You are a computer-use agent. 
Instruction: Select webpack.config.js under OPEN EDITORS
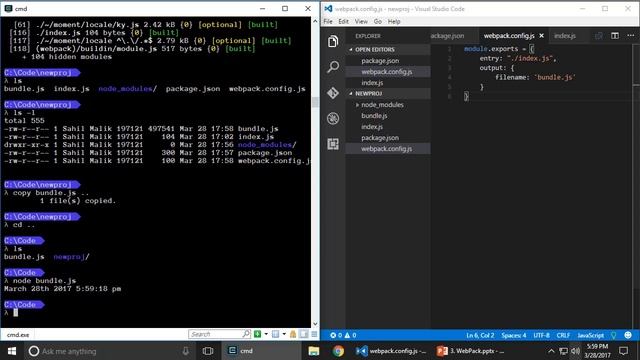[388, 72]
